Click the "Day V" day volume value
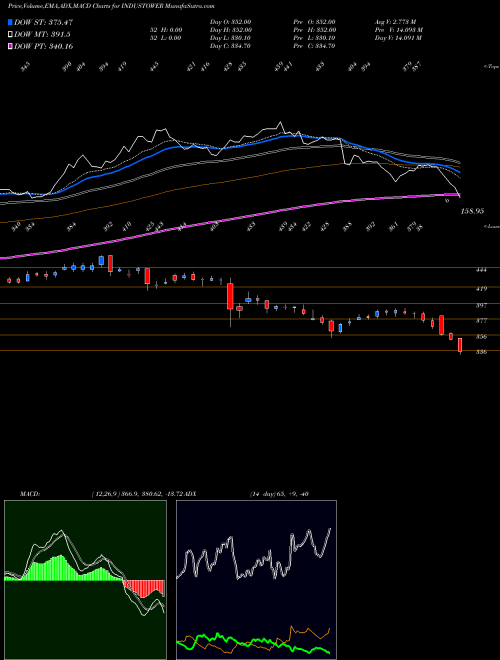 tap(398, 38)
